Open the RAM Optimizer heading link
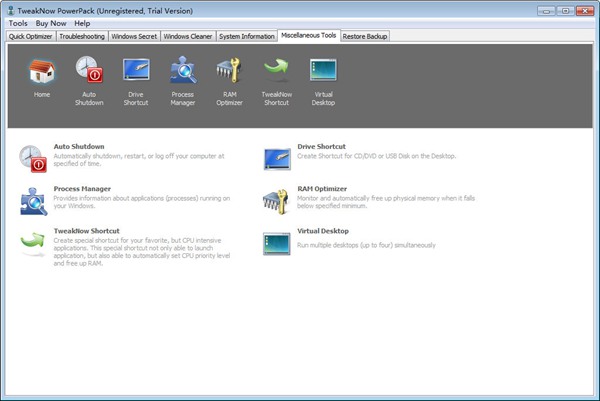 [322, 189]
